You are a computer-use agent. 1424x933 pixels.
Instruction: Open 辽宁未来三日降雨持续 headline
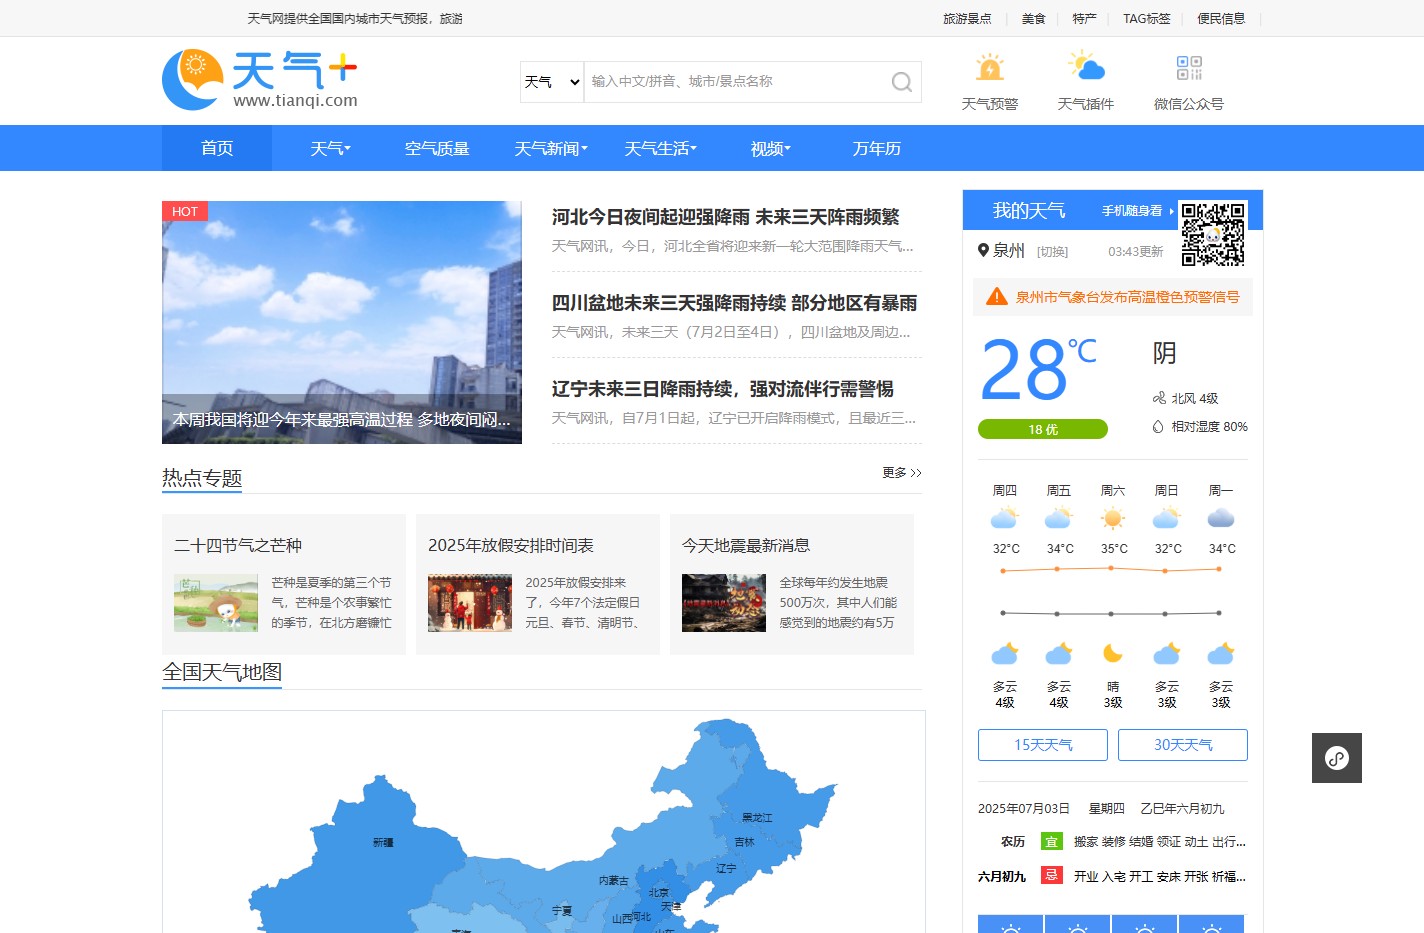tap(722, 389)
